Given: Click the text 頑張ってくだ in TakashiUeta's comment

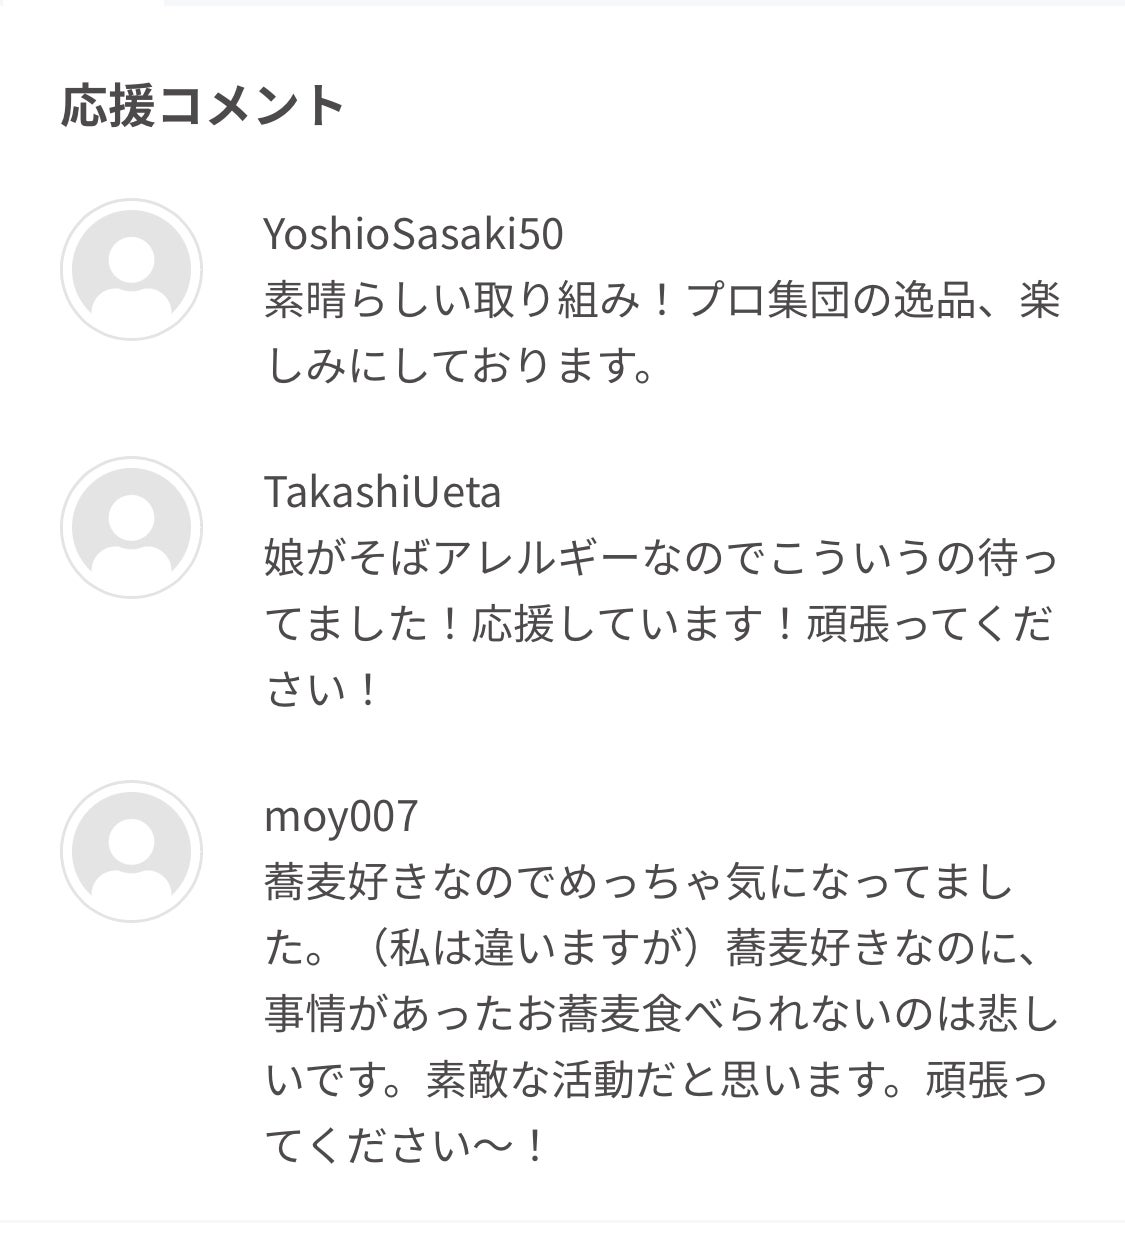Looking at the screenshot, I should [930, 624].
